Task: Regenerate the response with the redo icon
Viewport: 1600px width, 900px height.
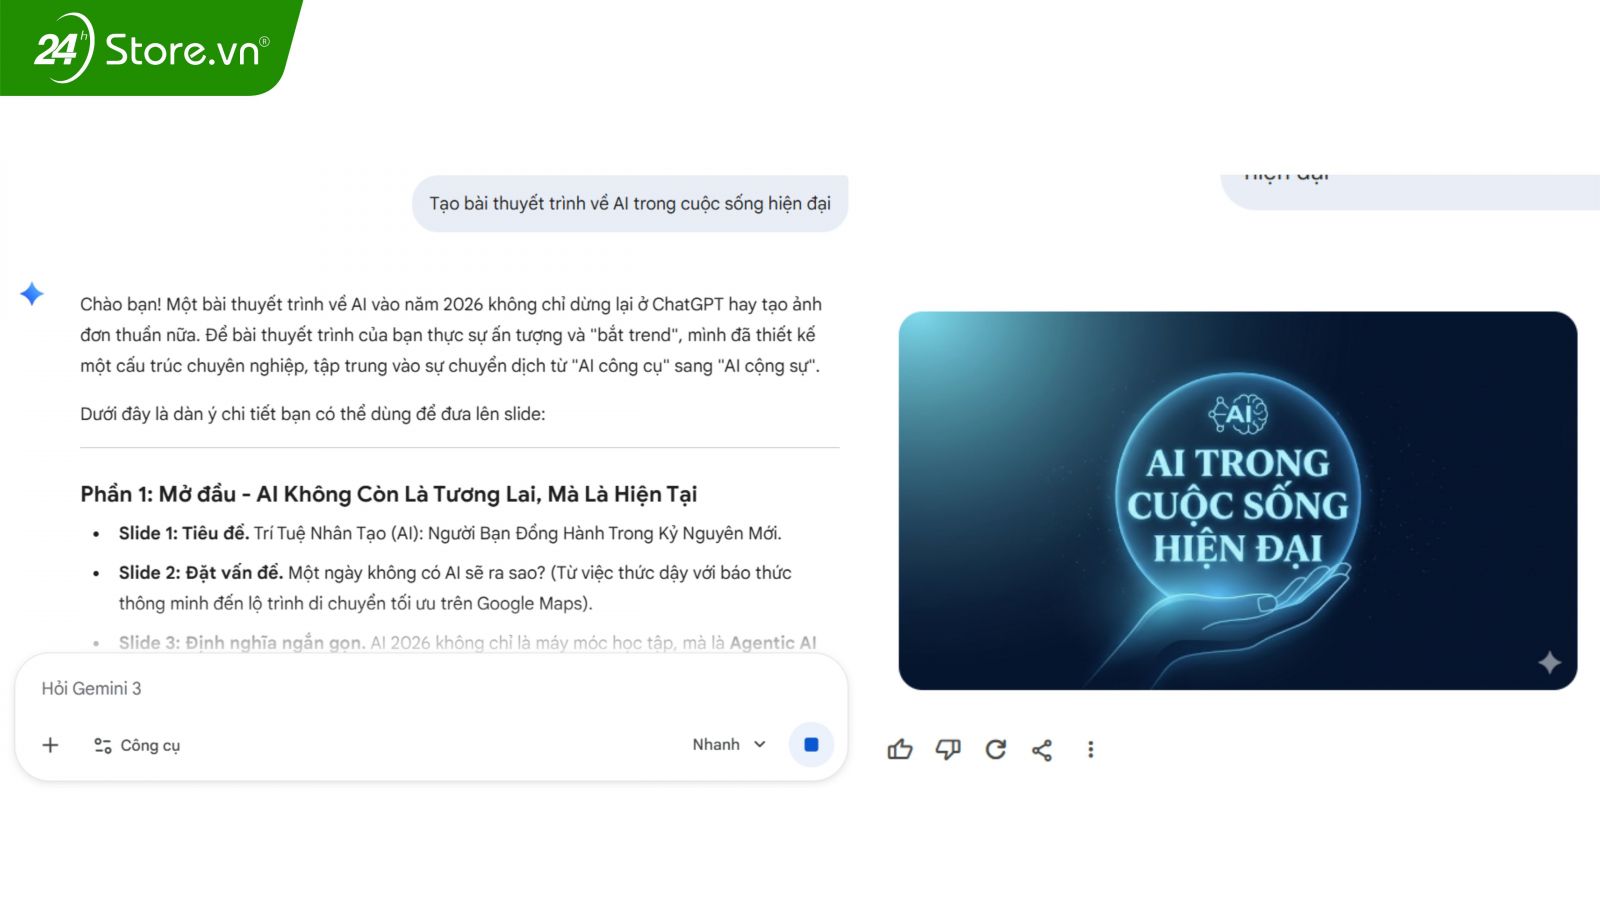Action: (x=995, y=749)
